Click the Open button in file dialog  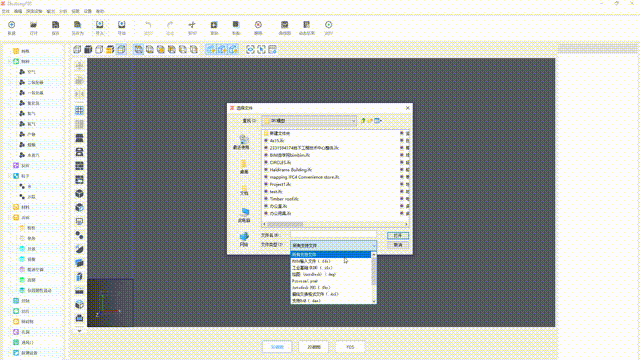click(x=398, y=236)
